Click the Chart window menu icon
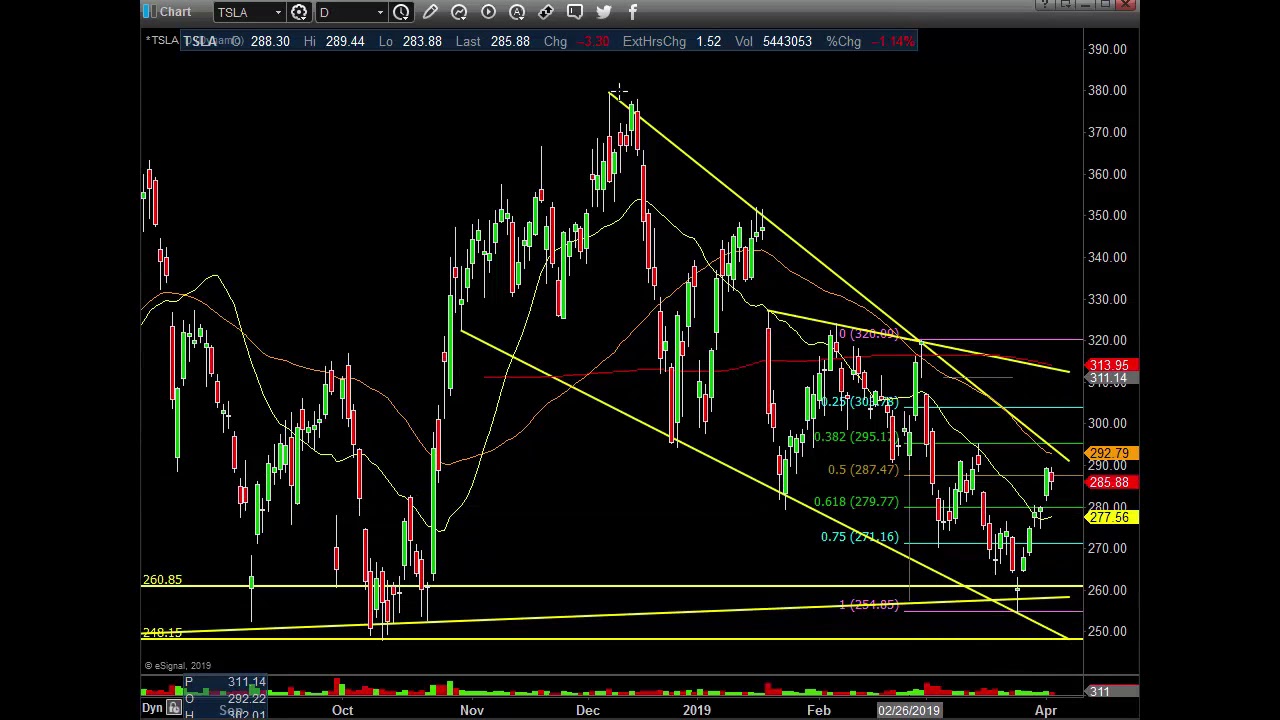Image resolution: width=1280 pixels, height=720 pixels. click(148, 12)
